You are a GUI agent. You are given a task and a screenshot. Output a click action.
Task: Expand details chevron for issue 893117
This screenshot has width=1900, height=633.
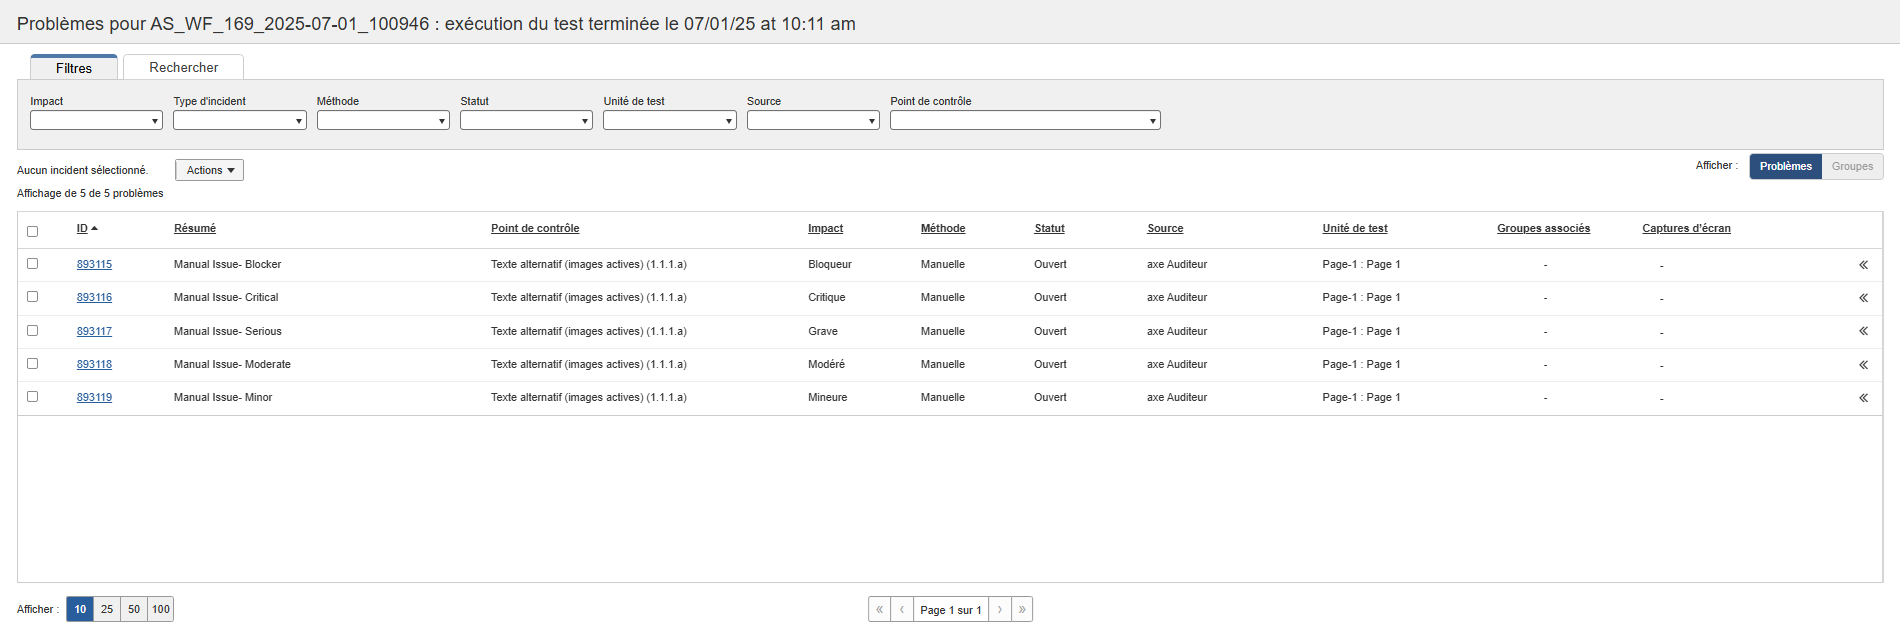pyautogui.click(x=1863, y=331)
